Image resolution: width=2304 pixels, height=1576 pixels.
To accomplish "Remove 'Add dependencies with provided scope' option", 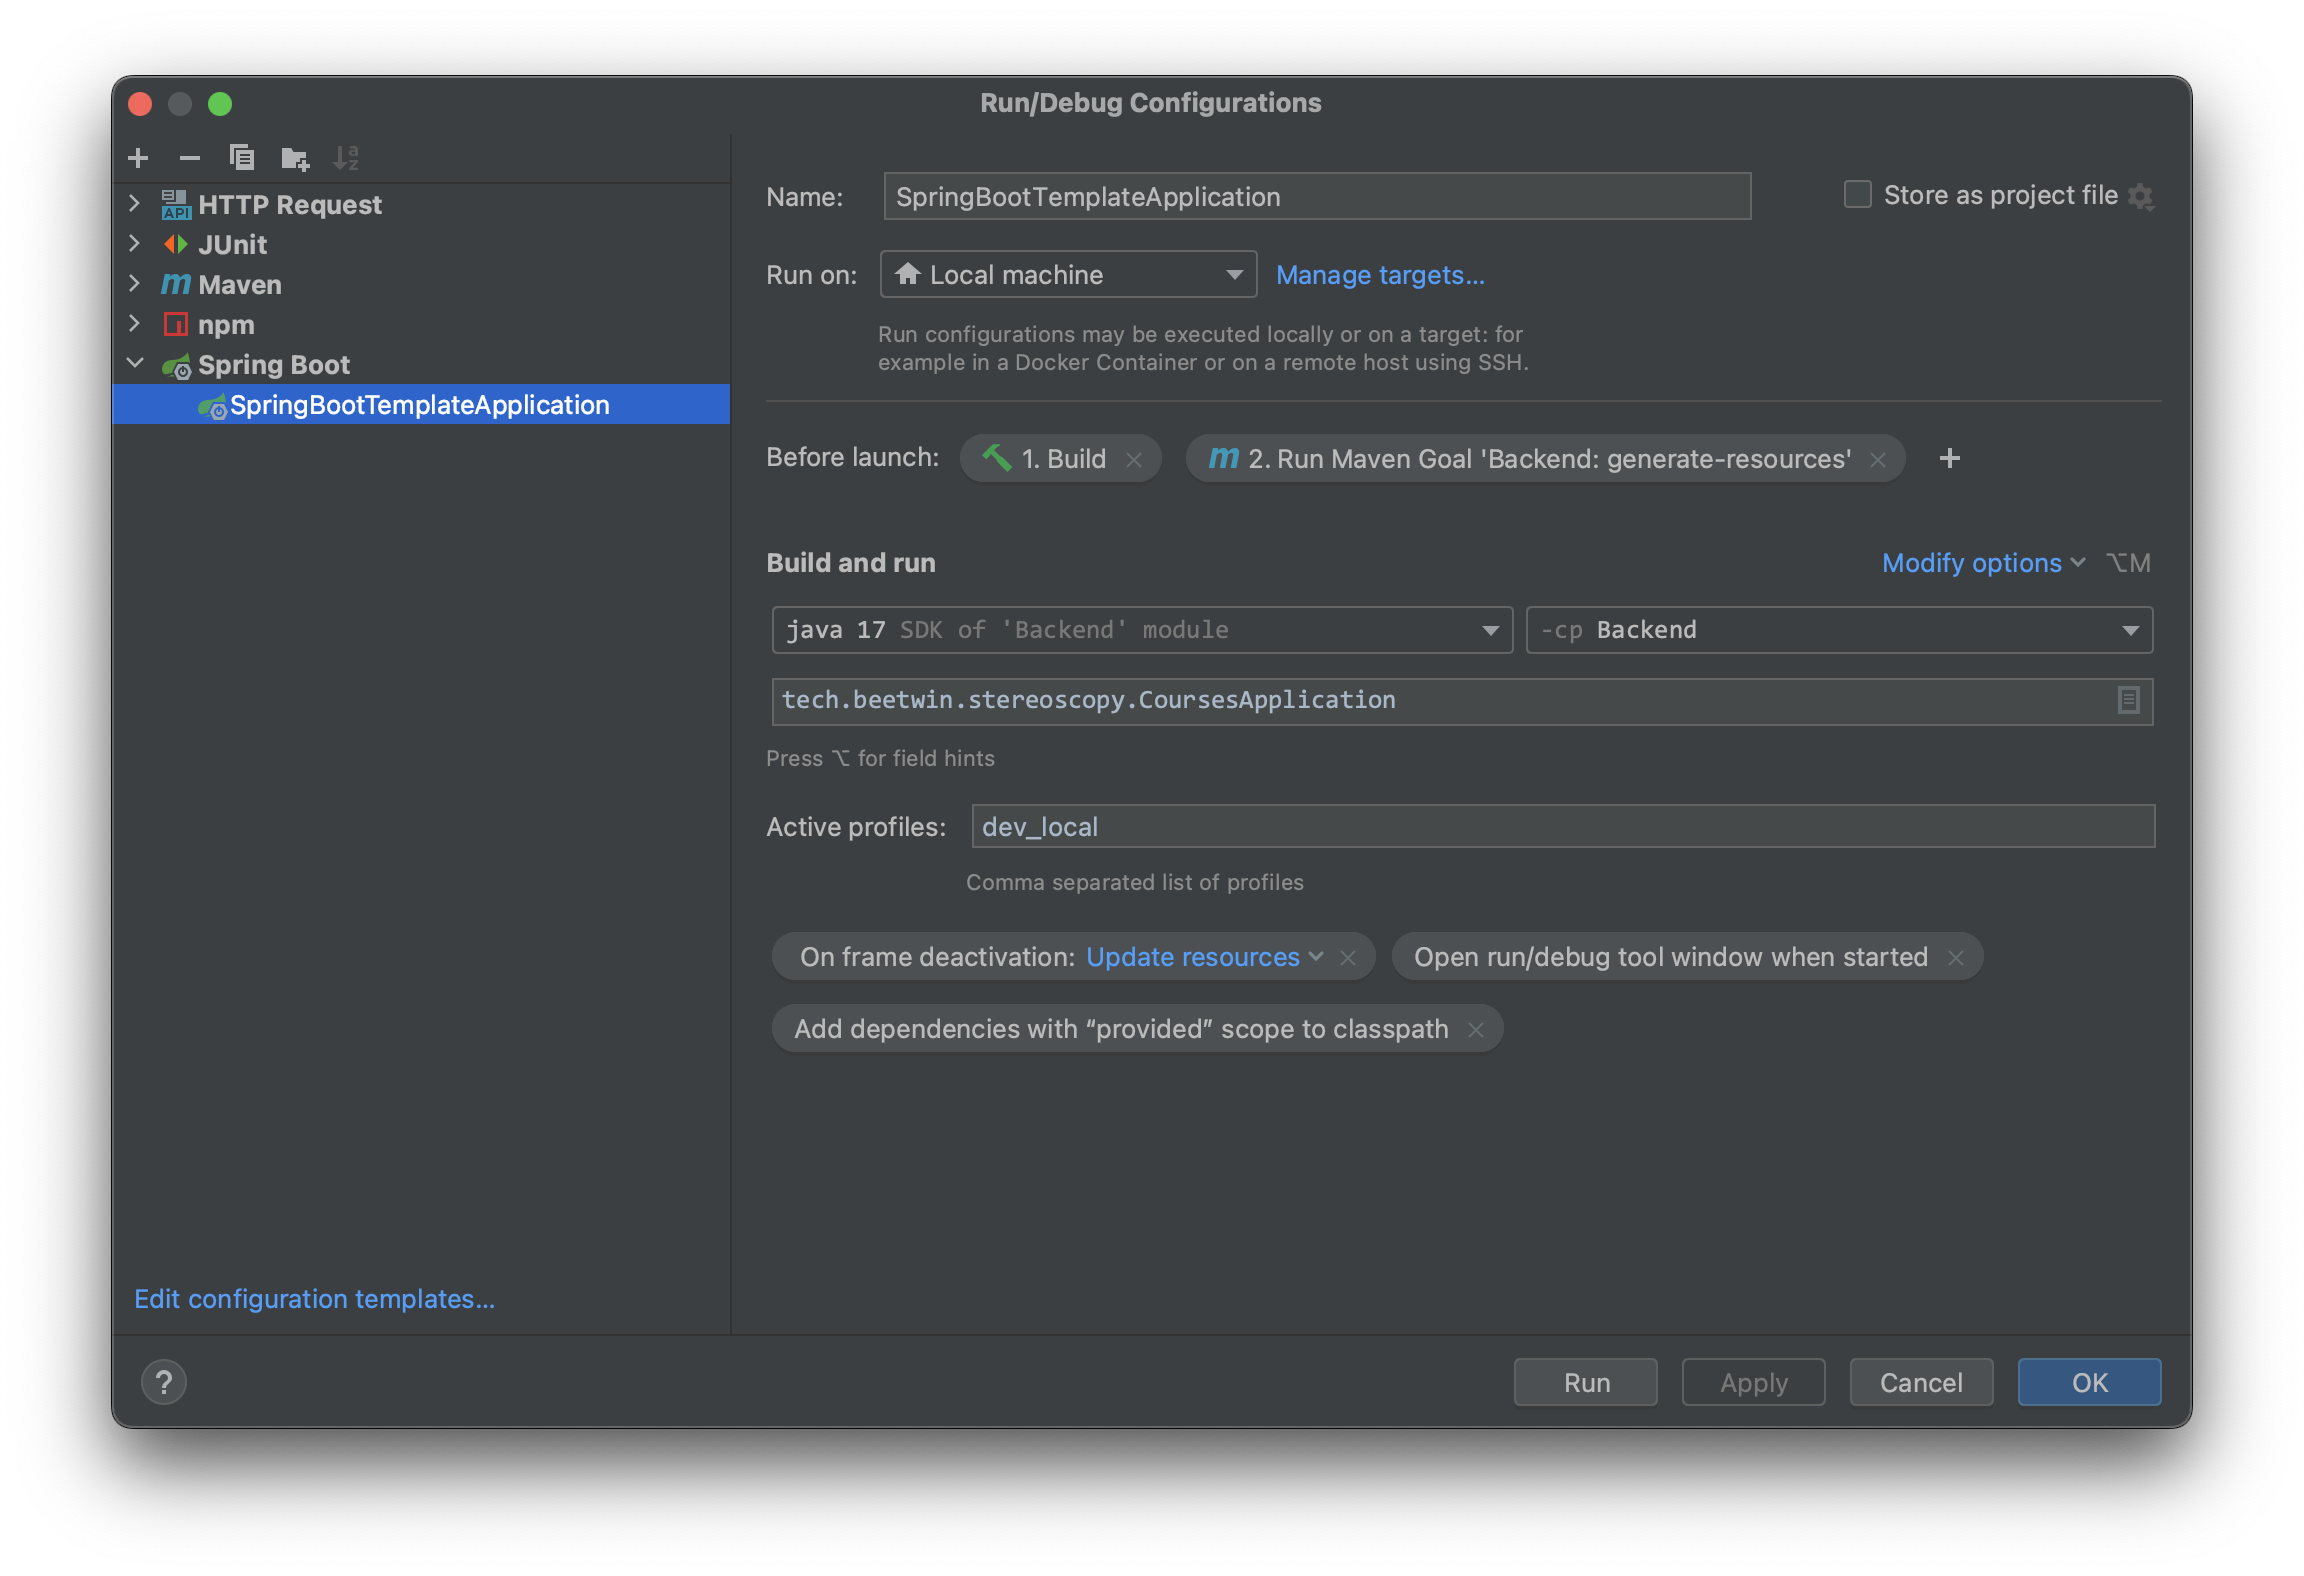I will [1476, 1030].
